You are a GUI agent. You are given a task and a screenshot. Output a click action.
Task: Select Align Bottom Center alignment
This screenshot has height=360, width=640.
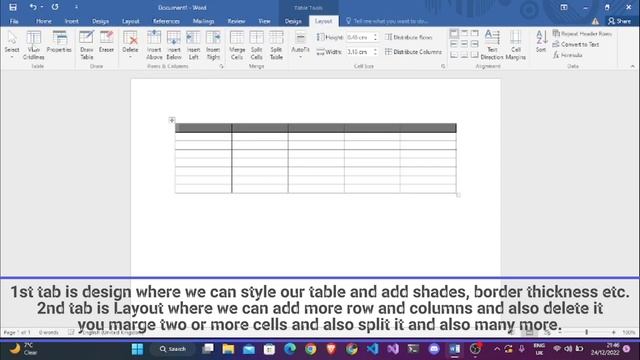pyautogui.click(x=464, y=54)
